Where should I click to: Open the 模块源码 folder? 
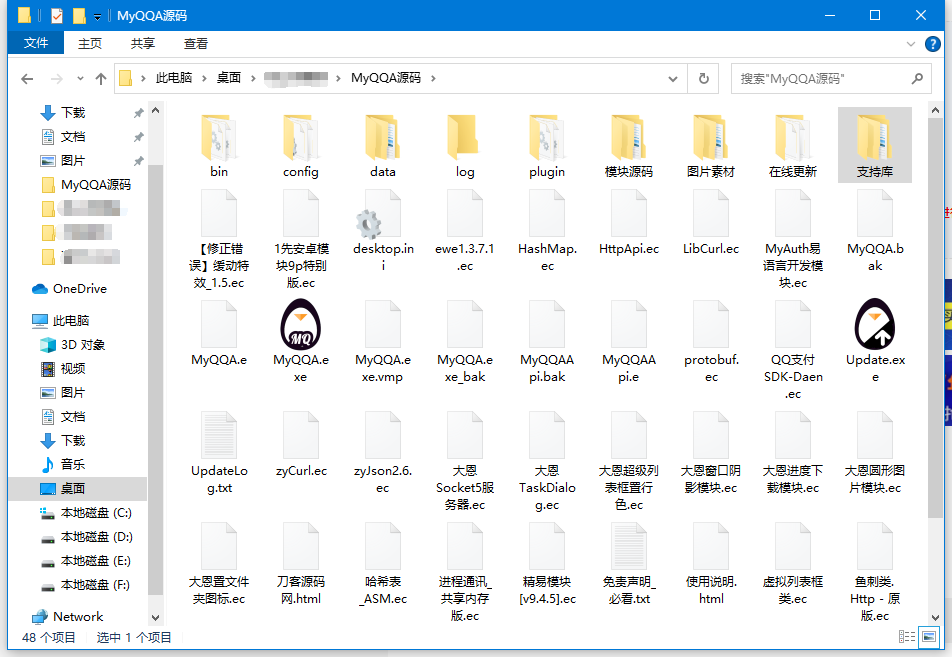pyautogui.click(x=629, y=140)
